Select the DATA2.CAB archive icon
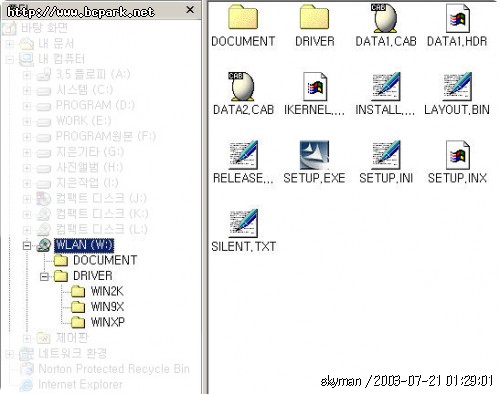 [243, 86]
